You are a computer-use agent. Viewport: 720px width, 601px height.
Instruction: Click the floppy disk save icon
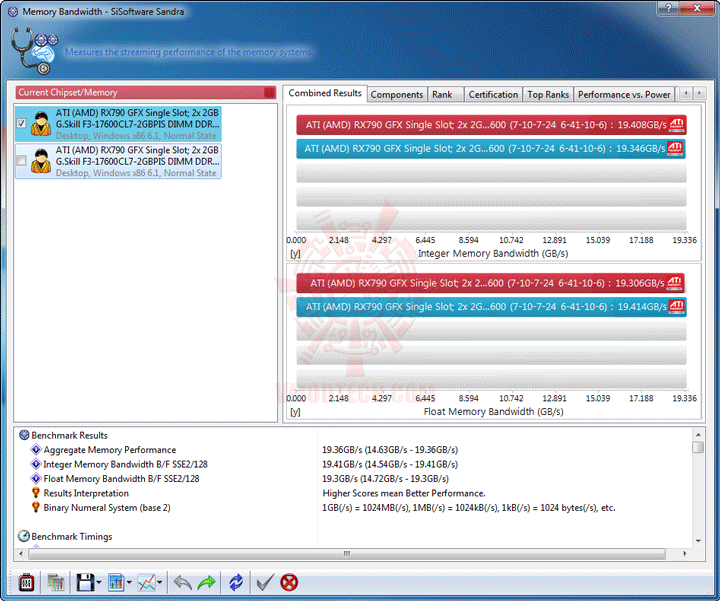(85, 583)
